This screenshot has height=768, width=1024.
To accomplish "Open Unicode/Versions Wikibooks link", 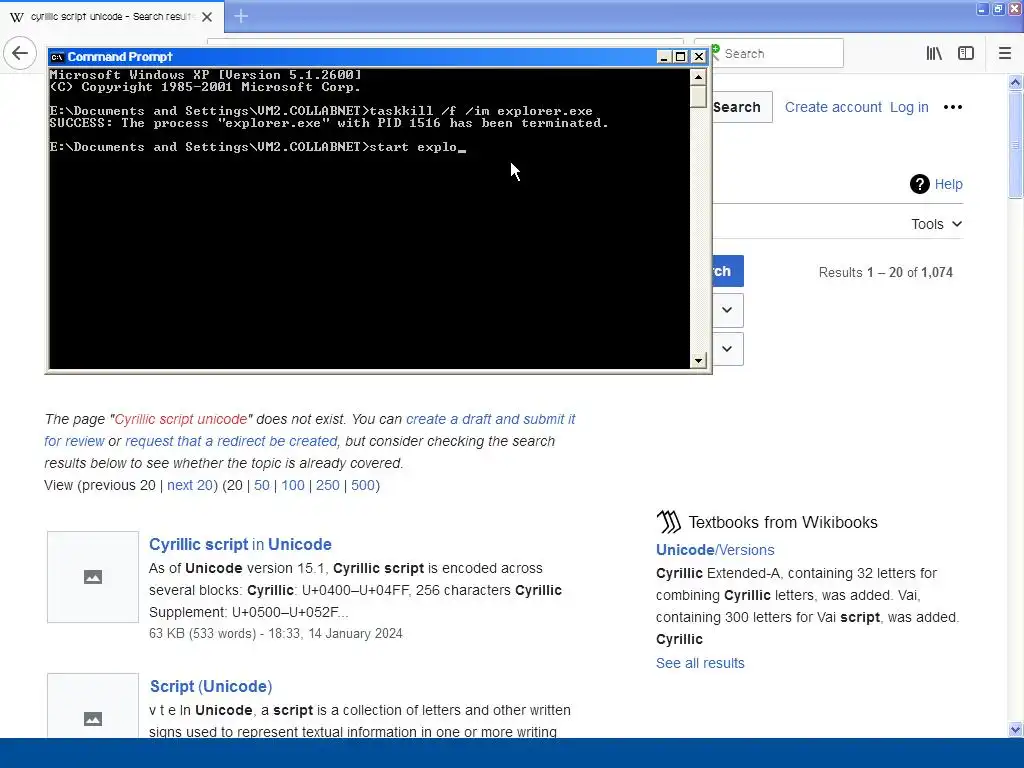I will pos(715,550).
